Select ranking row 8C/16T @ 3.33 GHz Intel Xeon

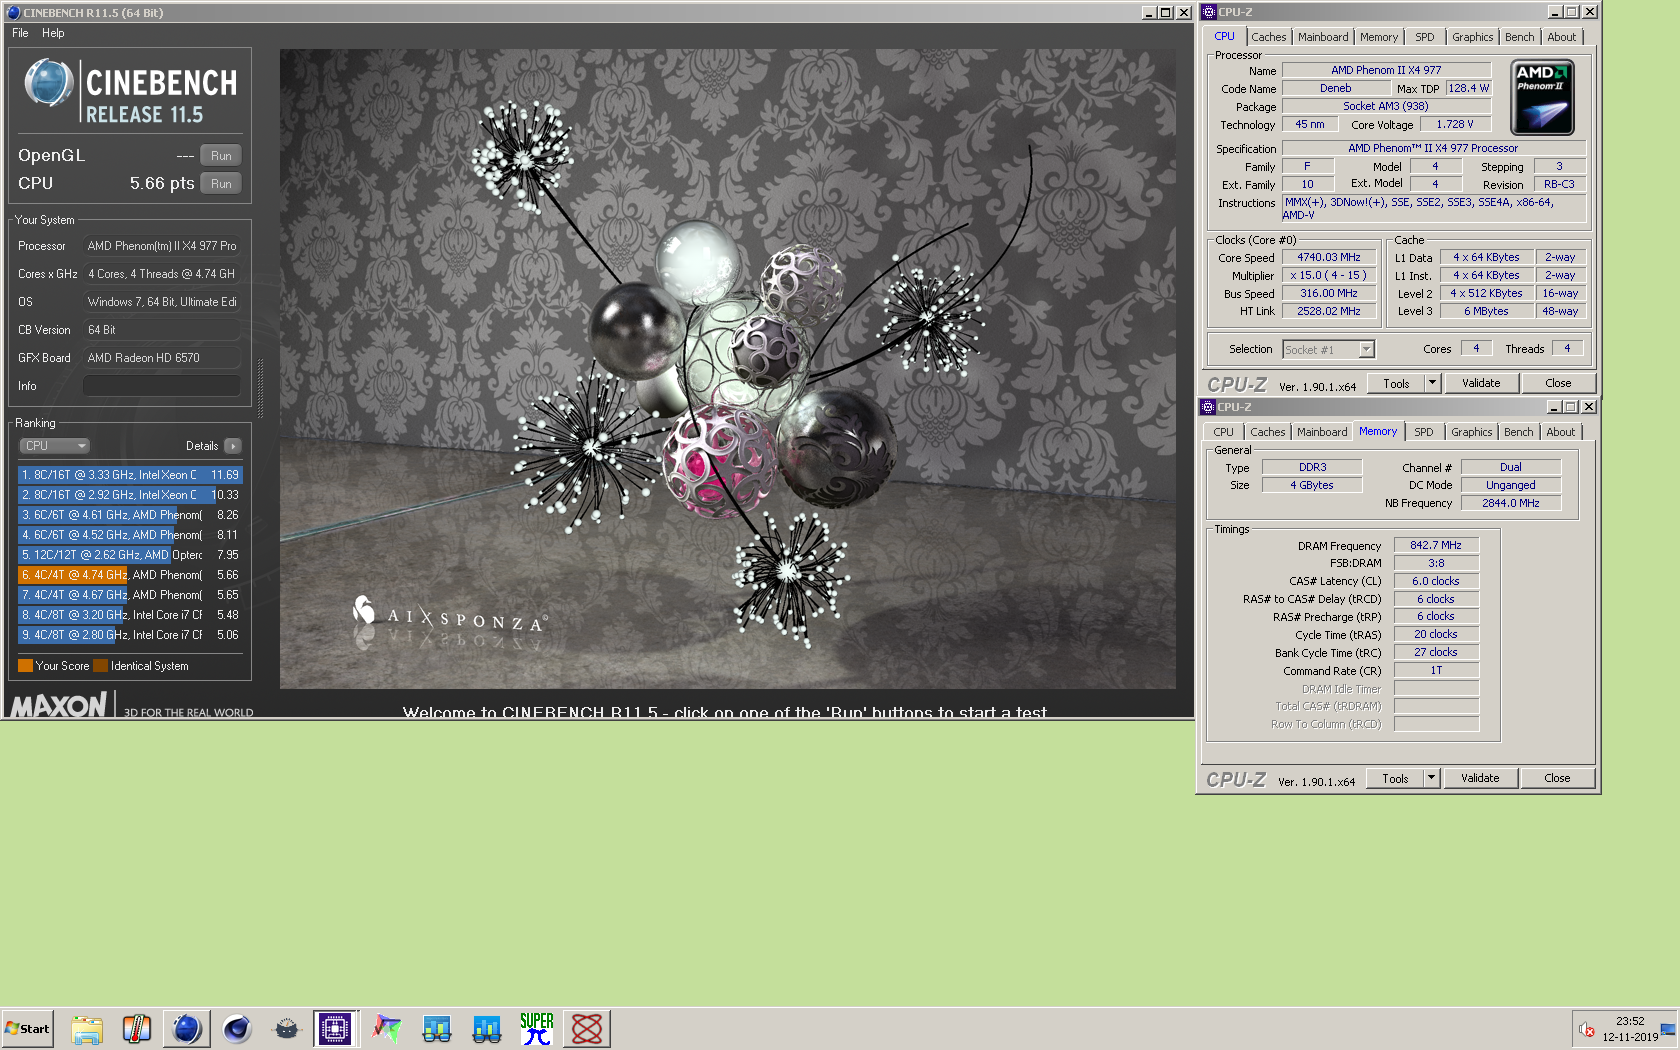tap(130, 475)
